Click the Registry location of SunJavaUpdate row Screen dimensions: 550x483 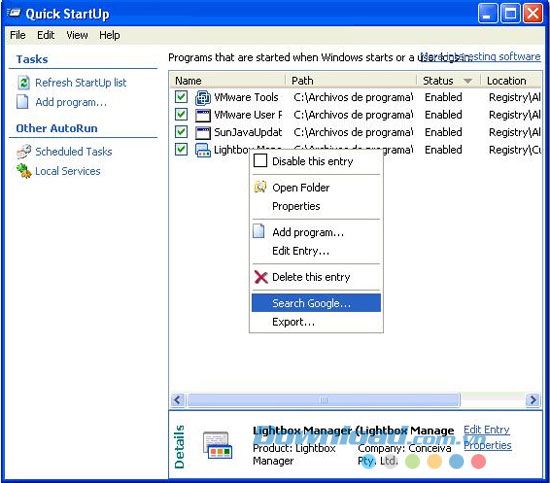[x=515, y=132]
